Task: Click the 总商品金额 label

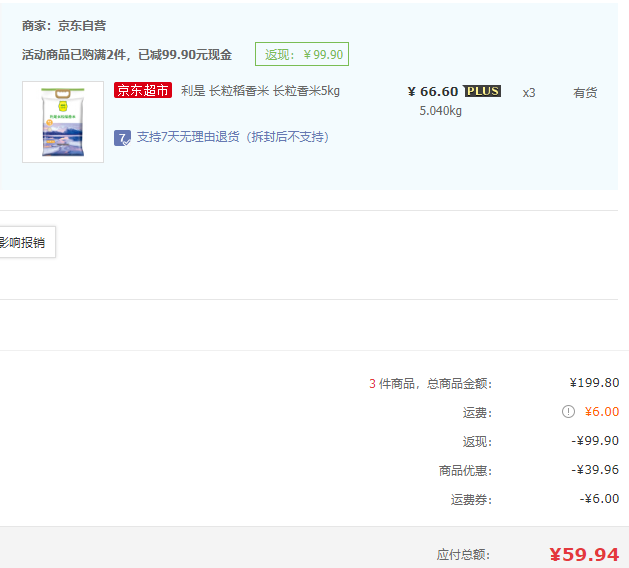Action: (459, 384)
